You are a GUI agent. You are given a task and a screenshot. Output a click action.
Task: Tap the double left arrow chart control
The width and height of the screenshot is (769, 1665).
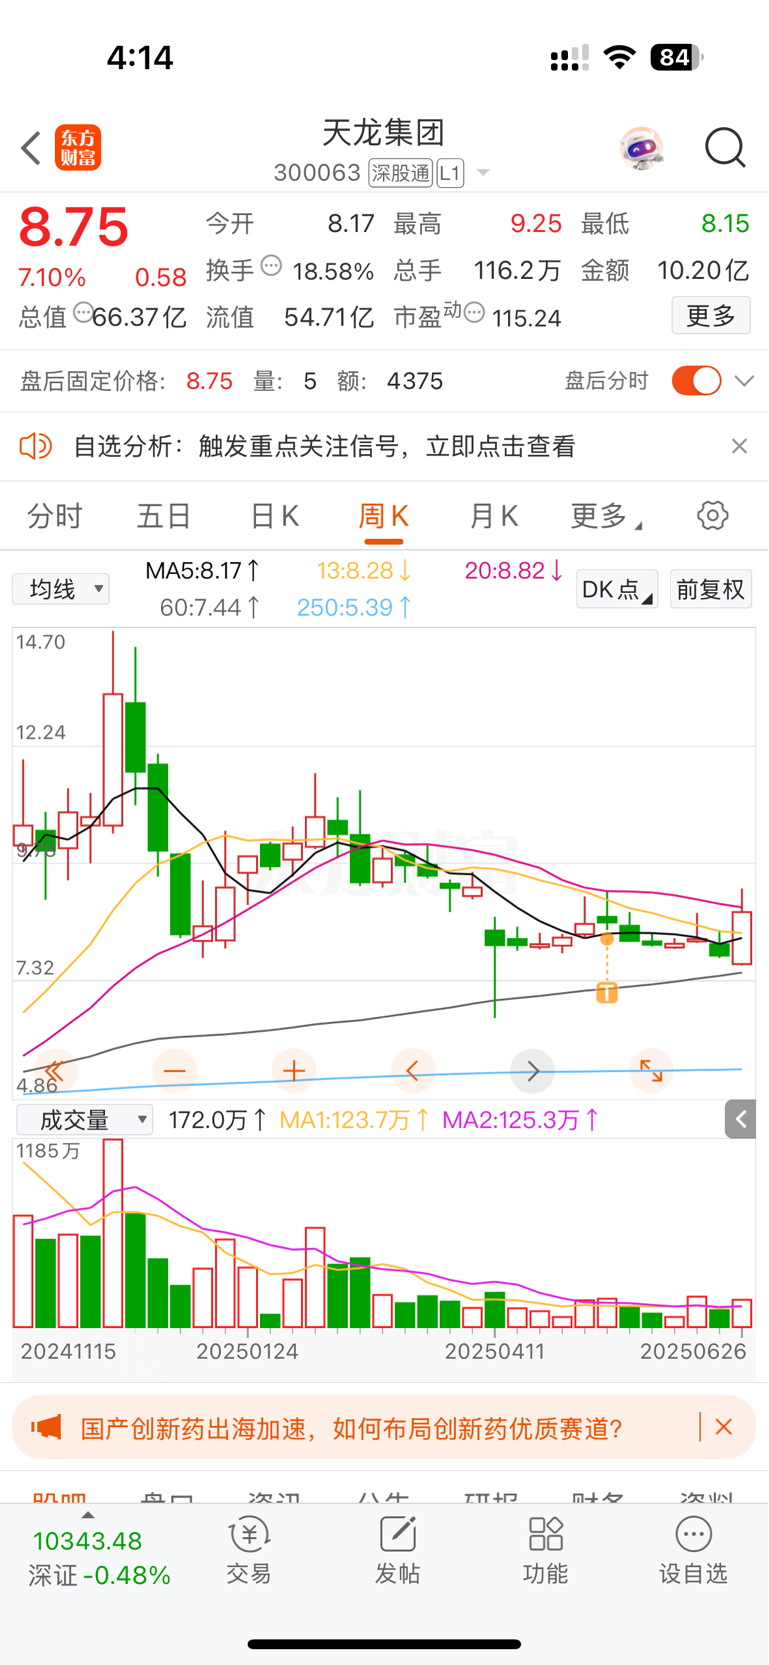pos(55,1071)
